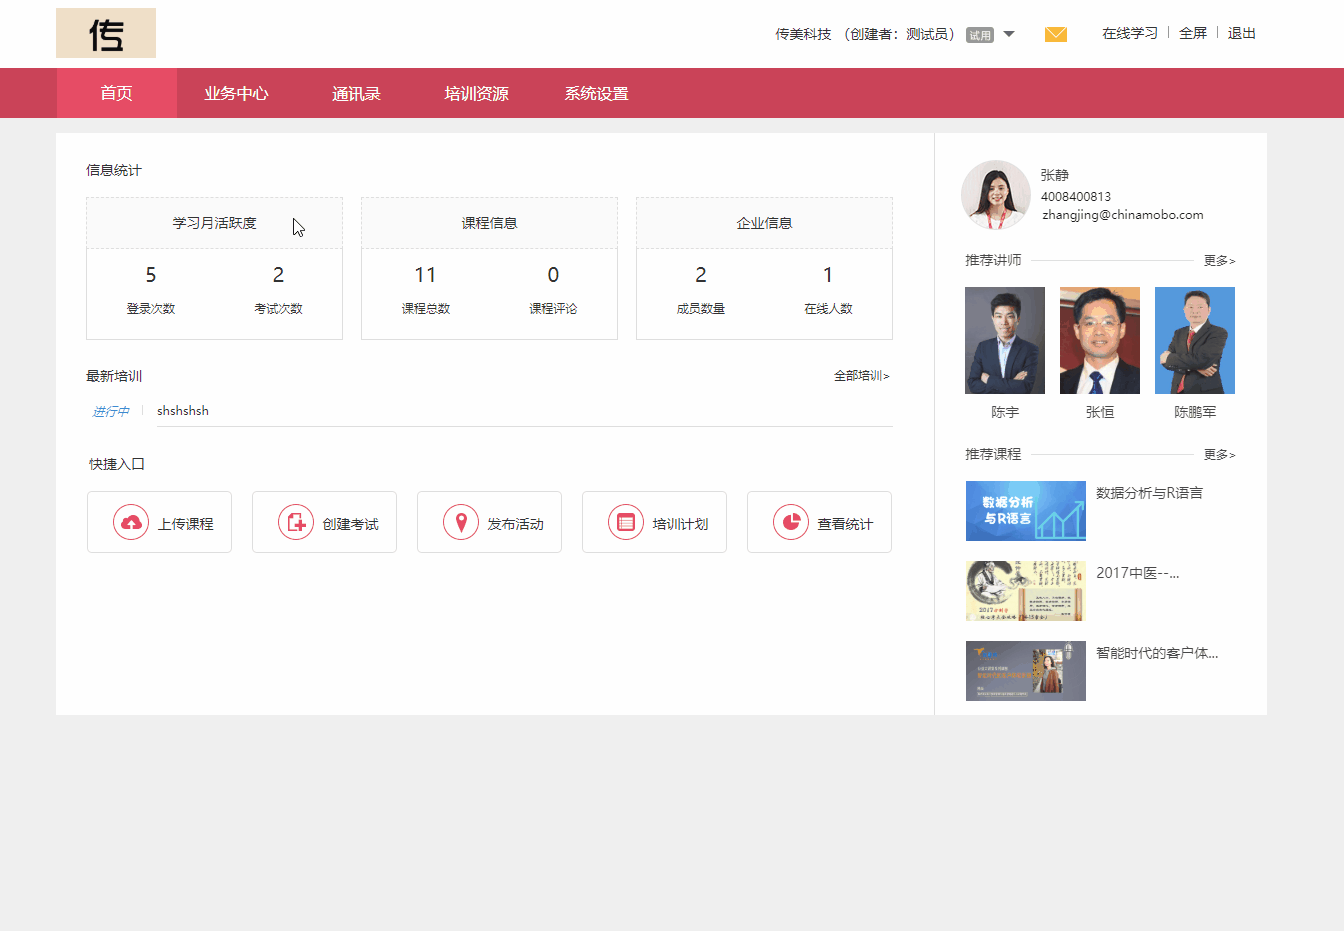Switch to the 业务中心 tab
The image size is (1344, 931).
236,92
